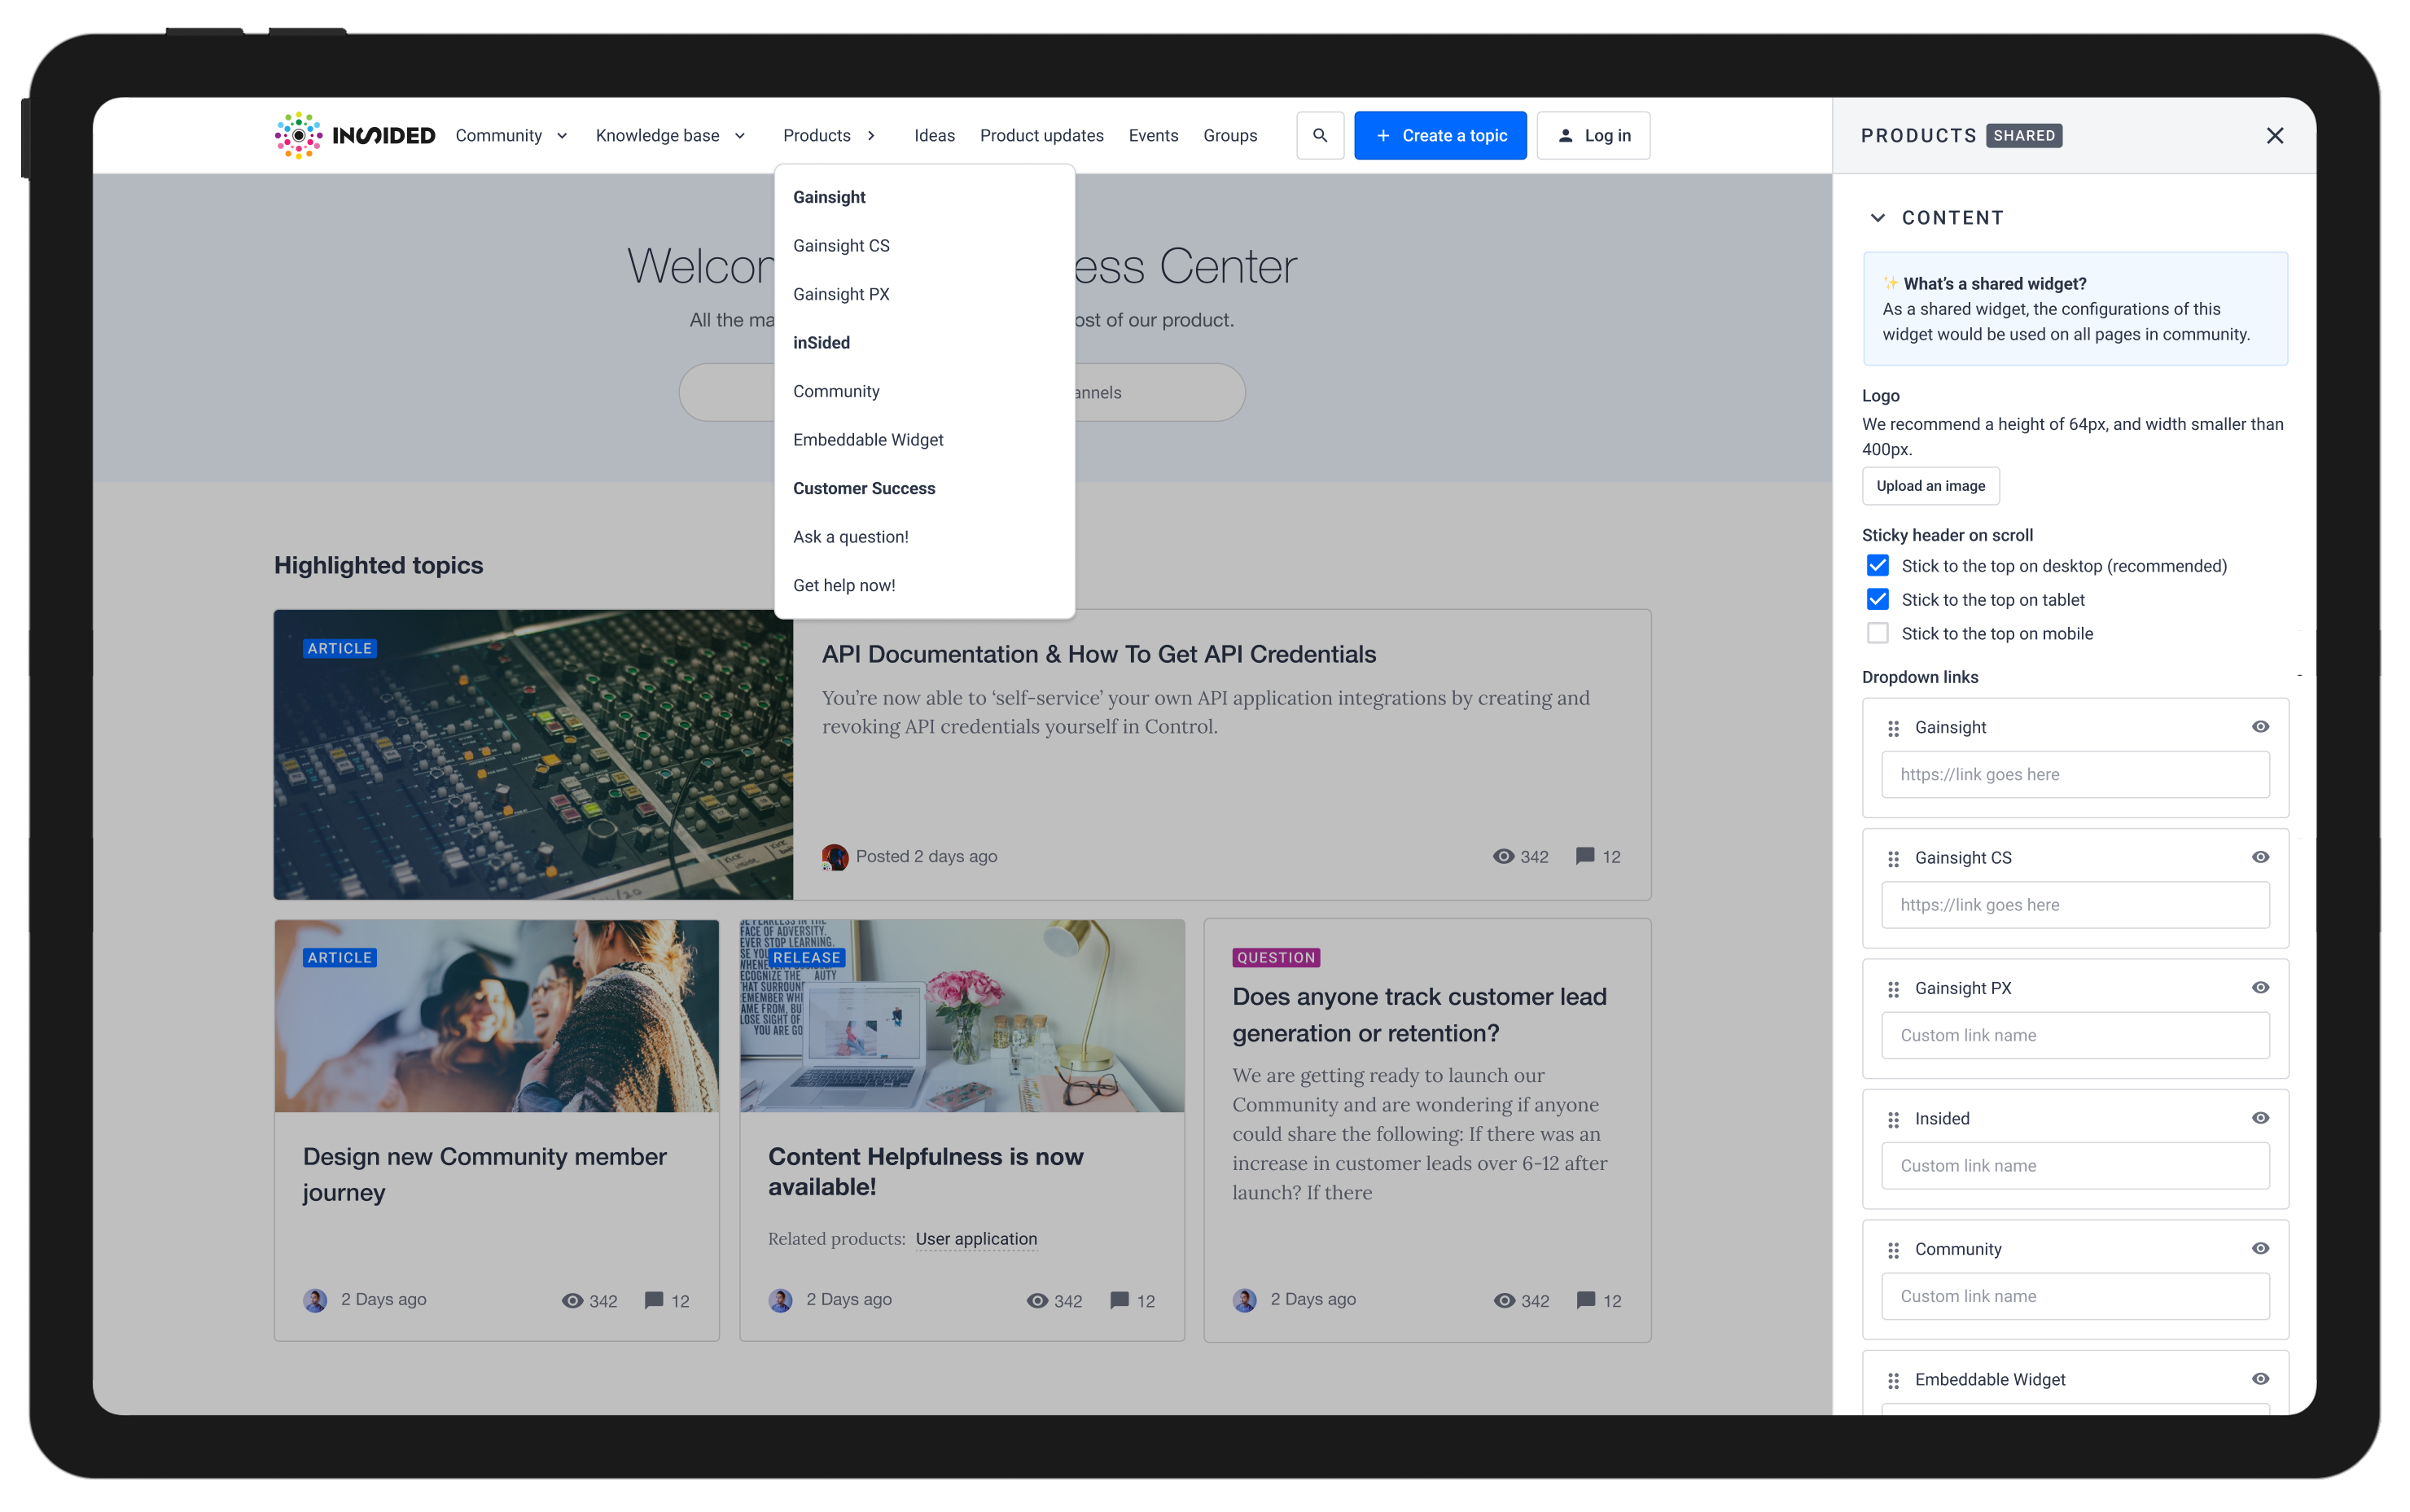Focus the Gainsight link URL field
The width and height of the screenshot is (2410, 1512).
2075,775
